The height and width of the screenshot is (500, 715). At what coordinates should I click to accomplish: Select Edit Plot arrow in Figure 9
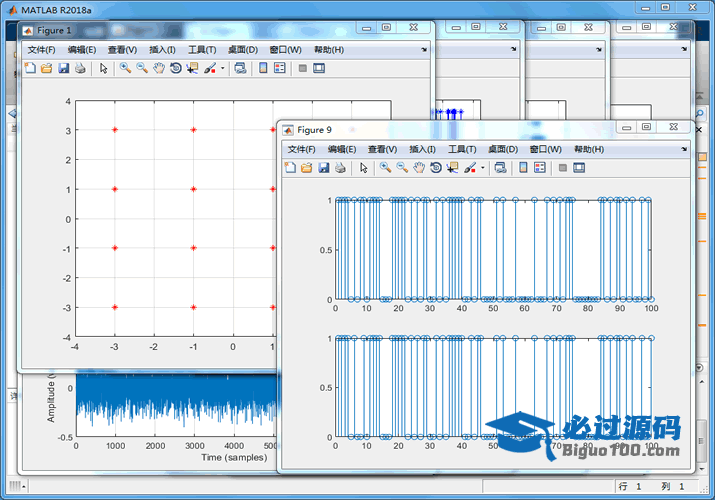point(363,168)
